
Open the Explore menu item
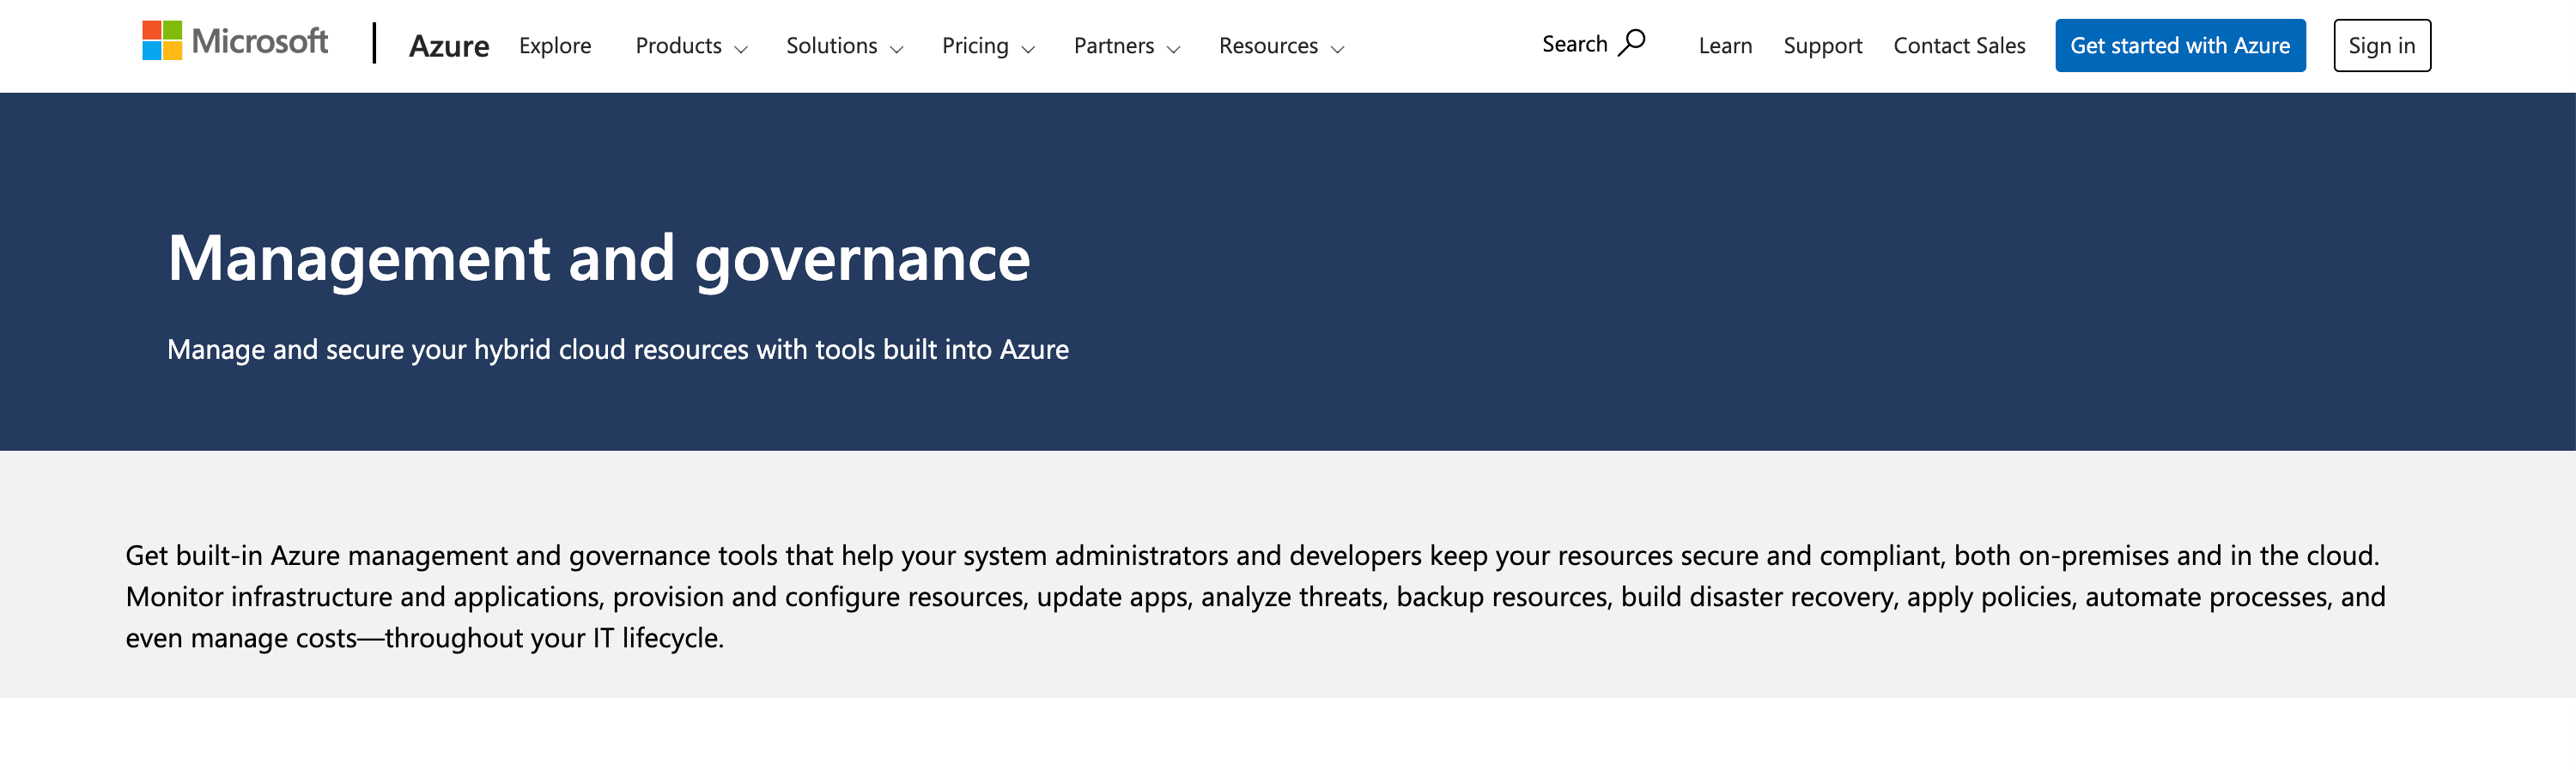pyautogui.click(x=555, y=46)
